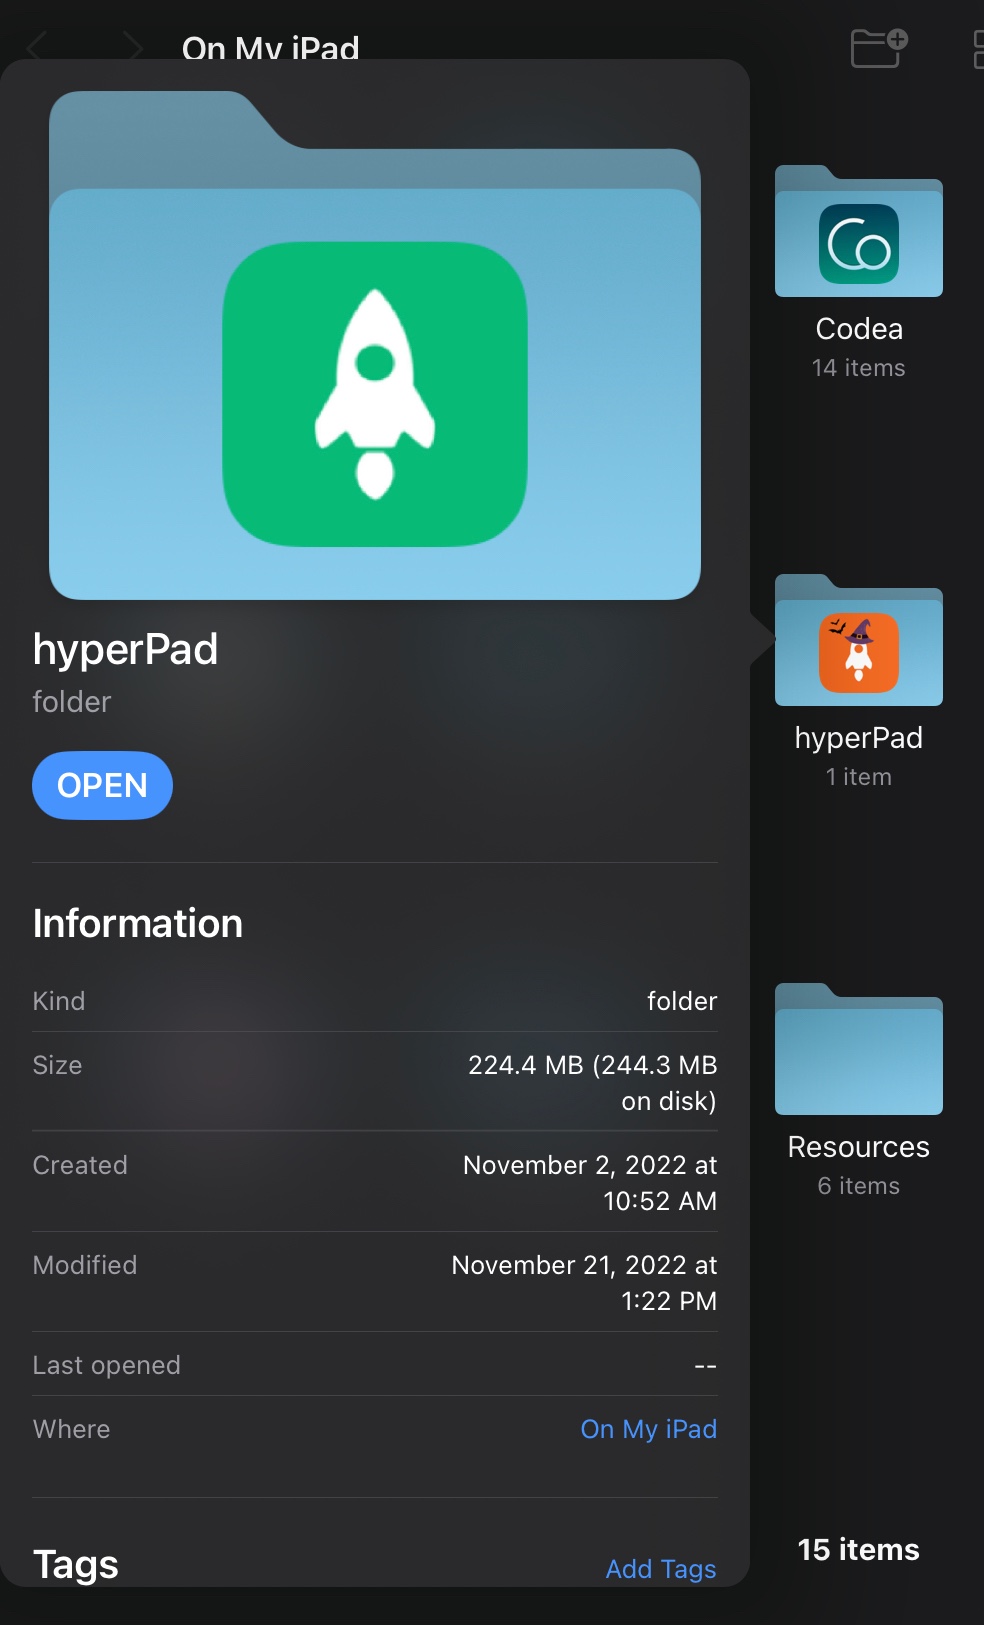Switch view mode with grid icon
The image size is (984, 1625).
pos(978,49)
